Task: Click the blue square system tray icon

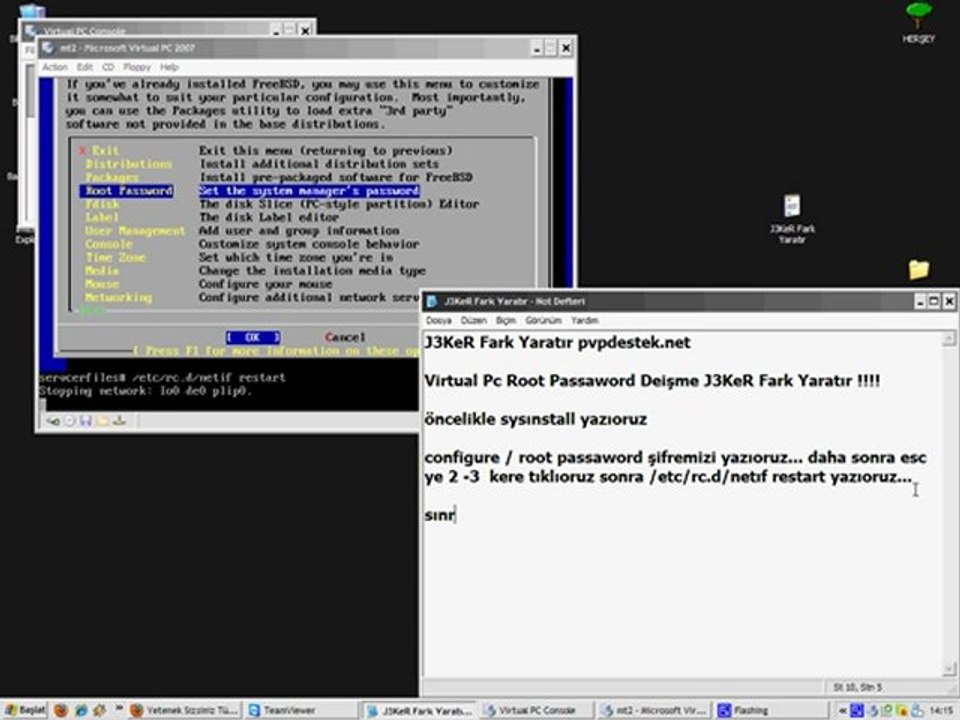Action: coord(857,711)
